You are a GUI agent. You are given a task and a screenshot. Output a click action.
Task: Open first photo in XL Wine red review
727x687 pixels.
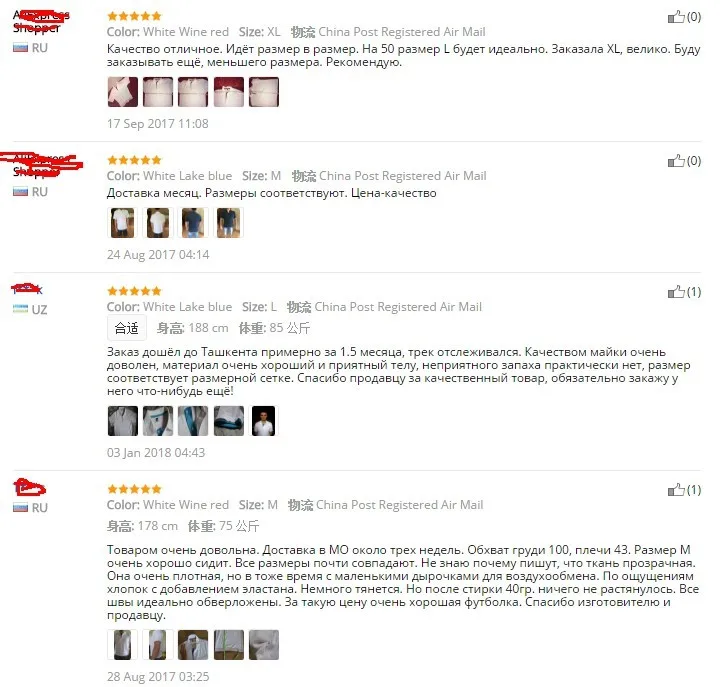coord(123,92)
